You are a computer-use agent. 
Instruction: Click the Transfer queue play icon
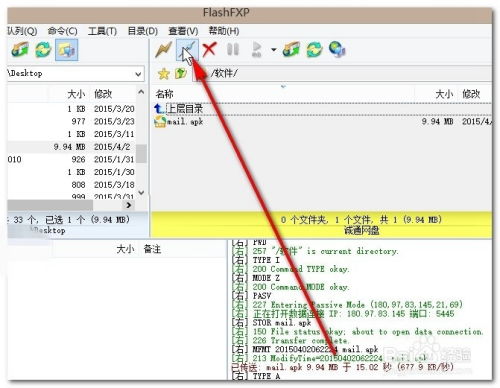click(257, 50)
